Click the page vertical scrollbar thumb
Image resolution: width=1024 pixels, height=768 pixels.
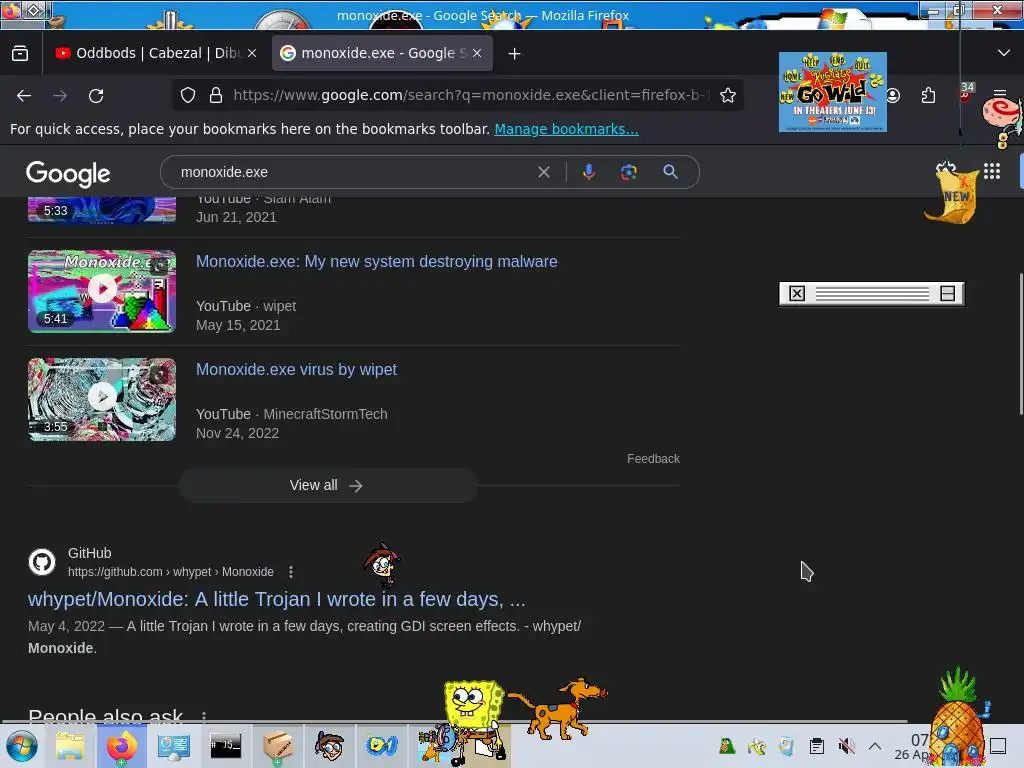[1020, 344]
